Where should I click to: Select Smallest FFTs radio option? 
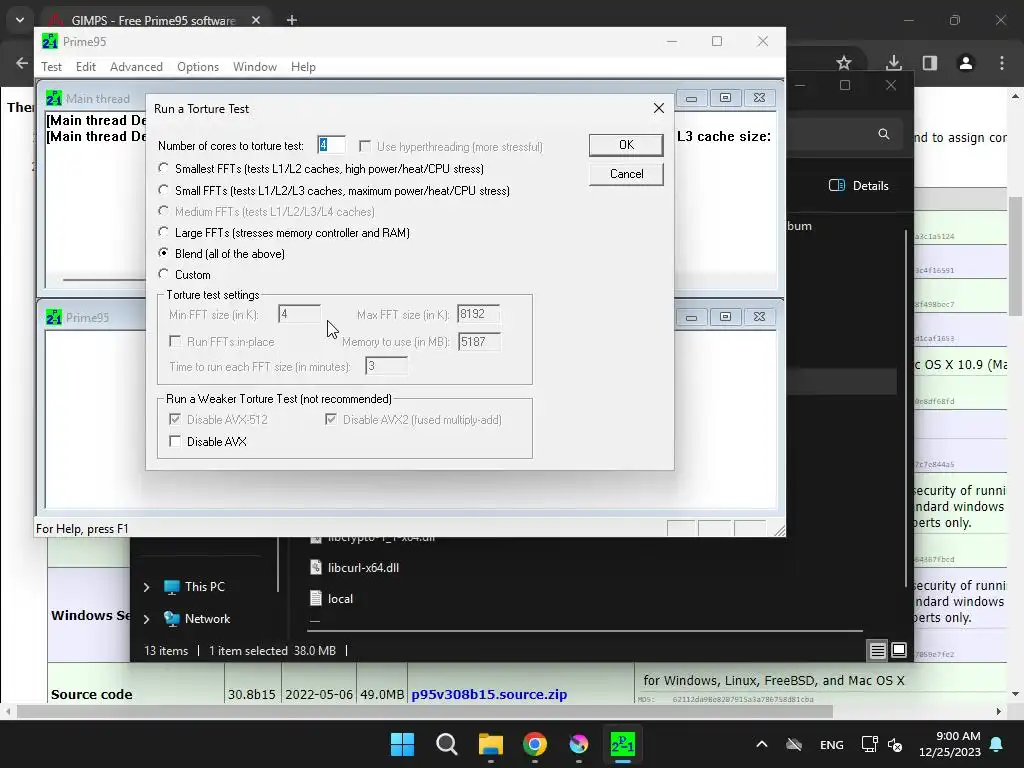[163, 168]
